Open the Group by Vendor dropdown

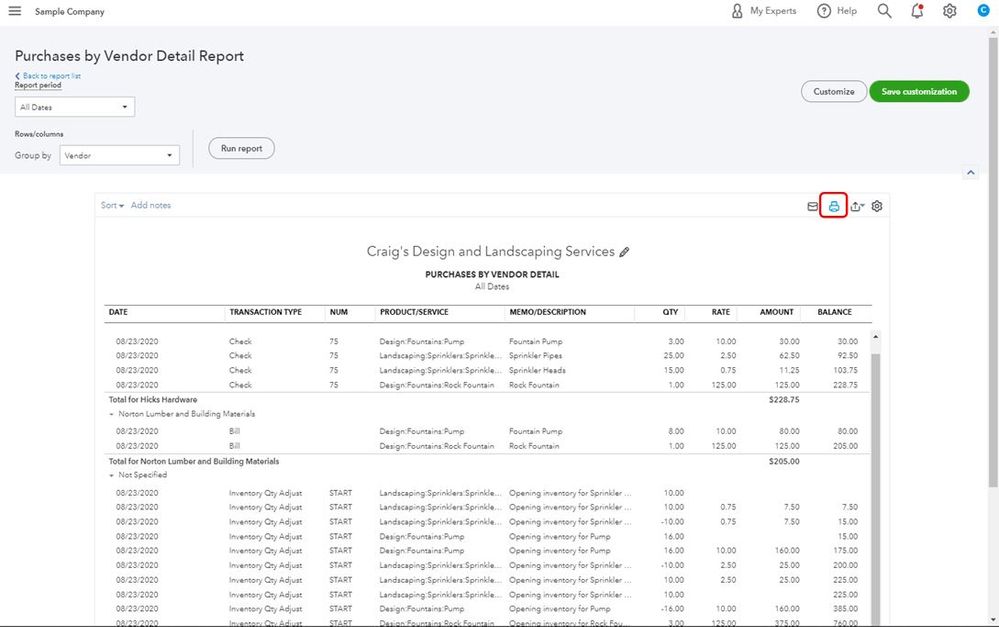point(119,155)
